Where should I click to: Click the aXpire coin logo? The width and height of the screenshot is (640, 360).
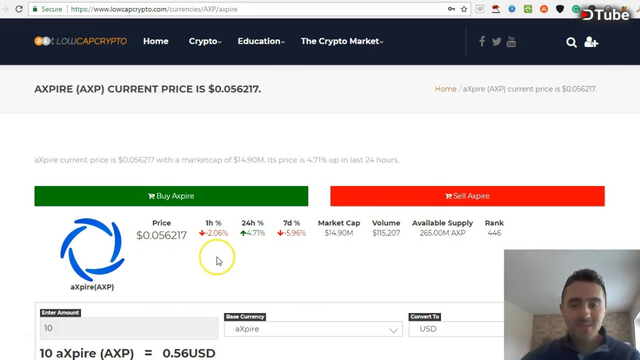pos(92,249)
